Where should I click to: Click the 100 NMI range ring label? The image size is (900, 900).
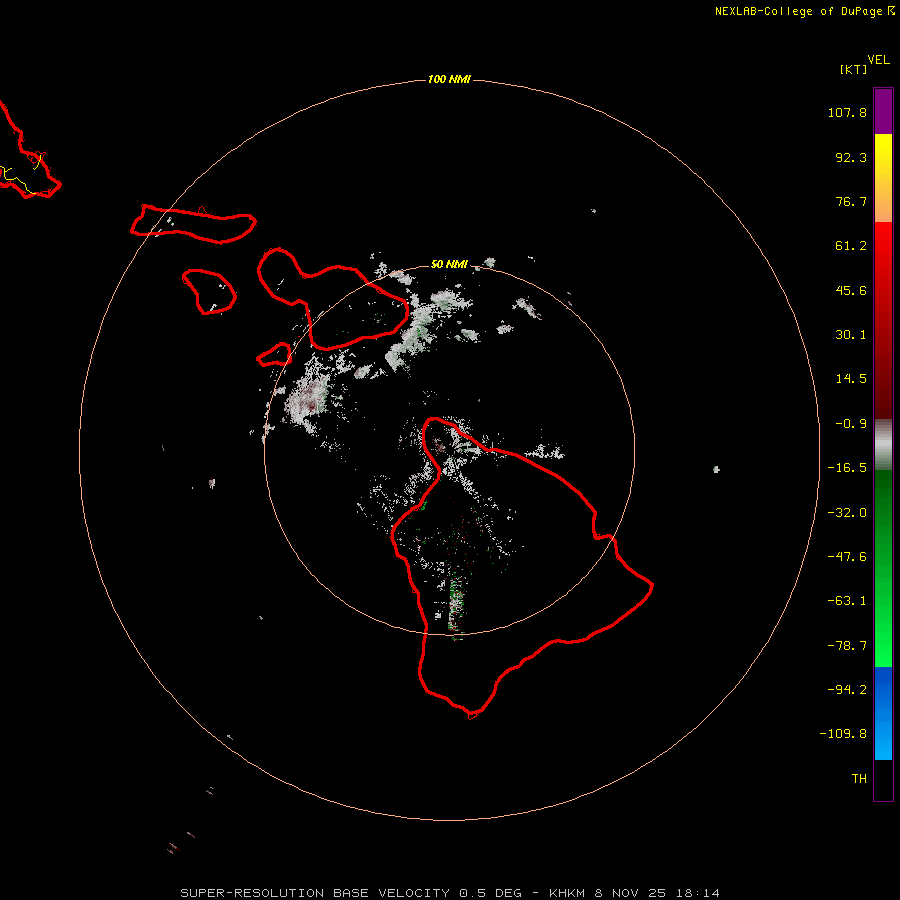click(x=449, y=79)
